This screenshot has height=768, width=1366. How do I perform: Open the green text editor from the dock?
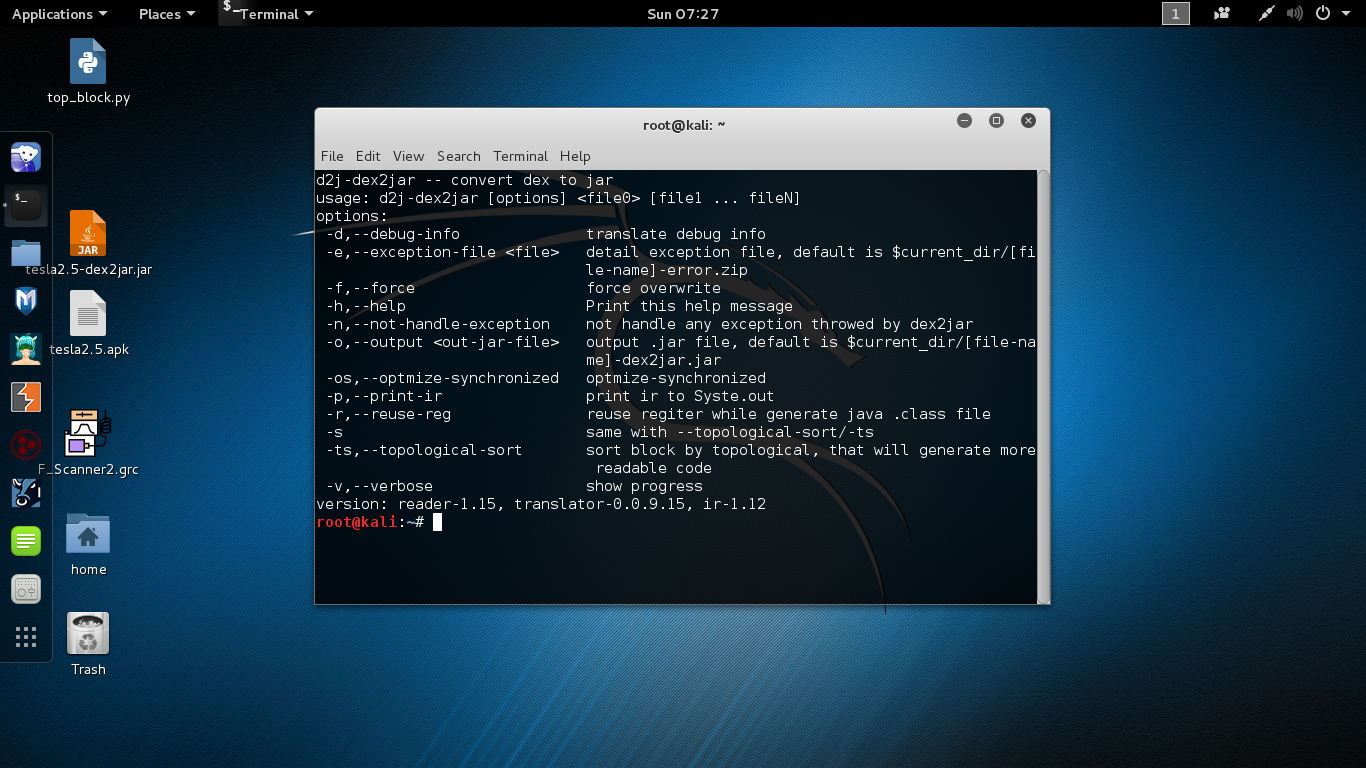point(25,540)
